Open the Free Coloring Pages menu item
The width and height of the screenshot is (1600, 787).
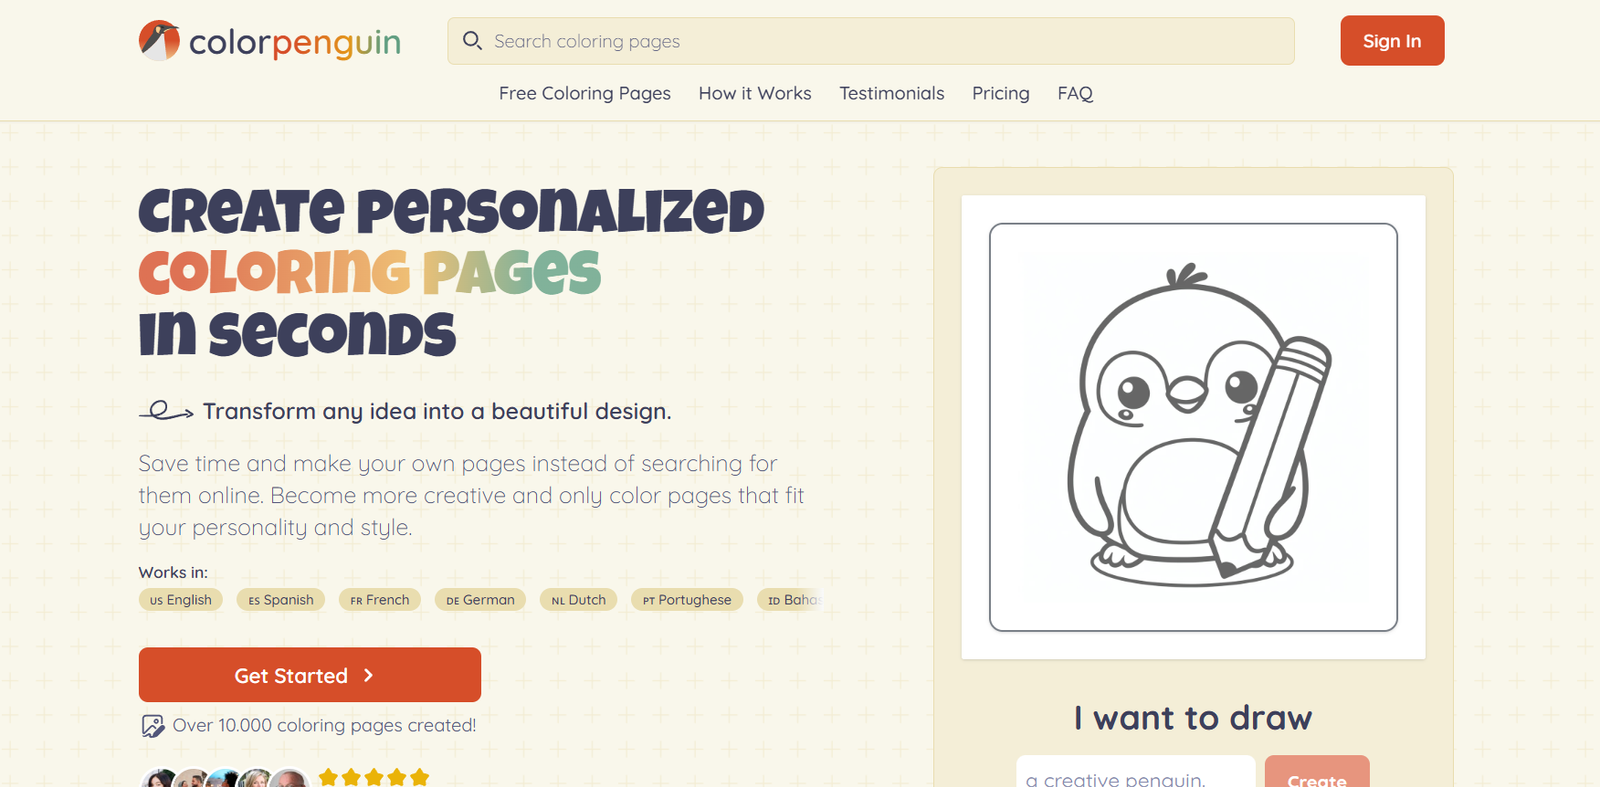[x=584, y=93]
